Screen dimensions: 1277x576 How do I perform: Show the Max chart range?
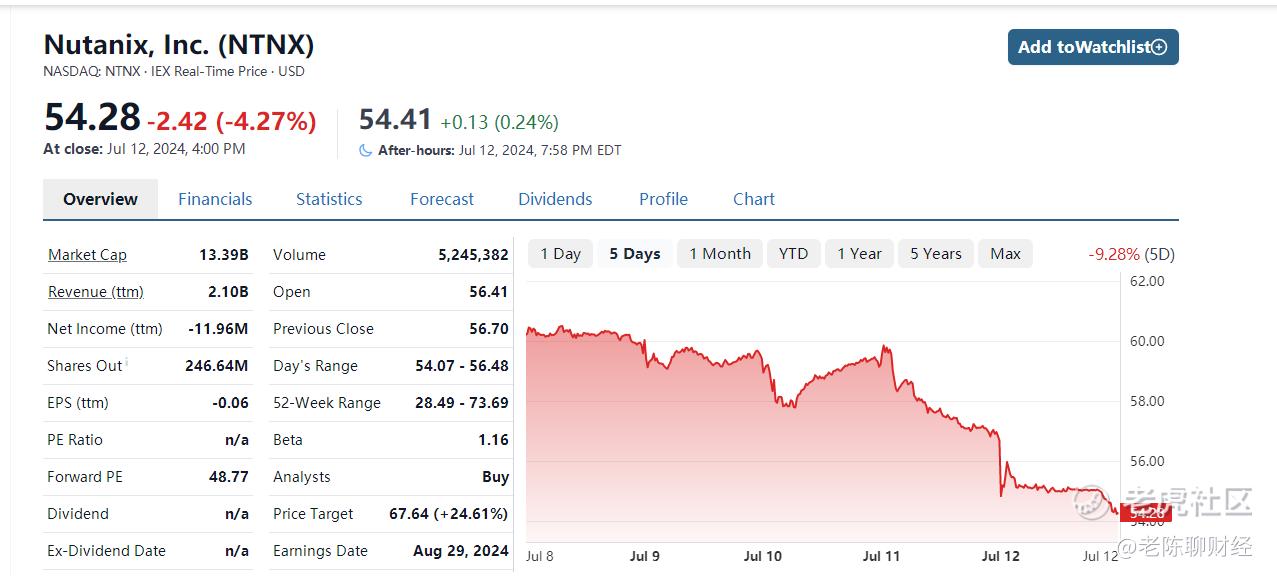click(1005, 254)
